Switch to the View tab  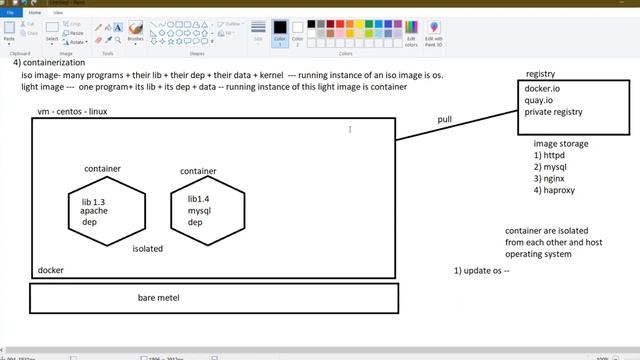[x=58, y=13]
